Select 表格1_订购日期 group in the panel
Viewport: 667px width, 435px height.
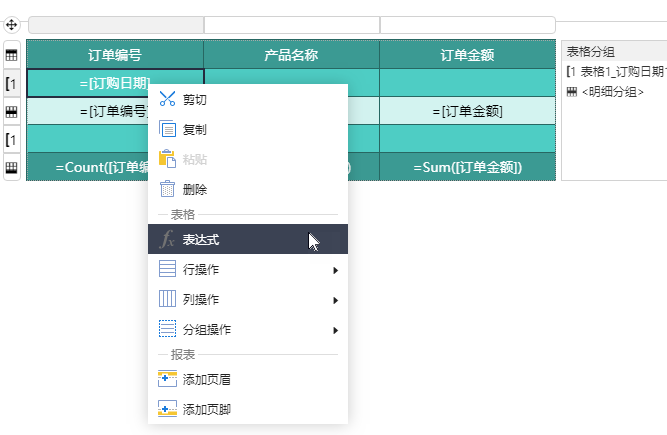point(616,71)
